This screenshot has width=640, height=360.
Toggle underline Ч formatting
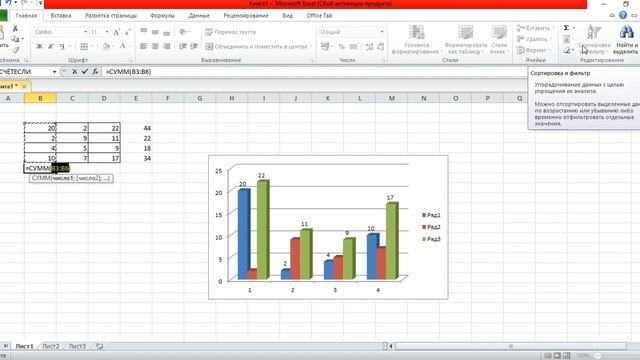[62, 47]
